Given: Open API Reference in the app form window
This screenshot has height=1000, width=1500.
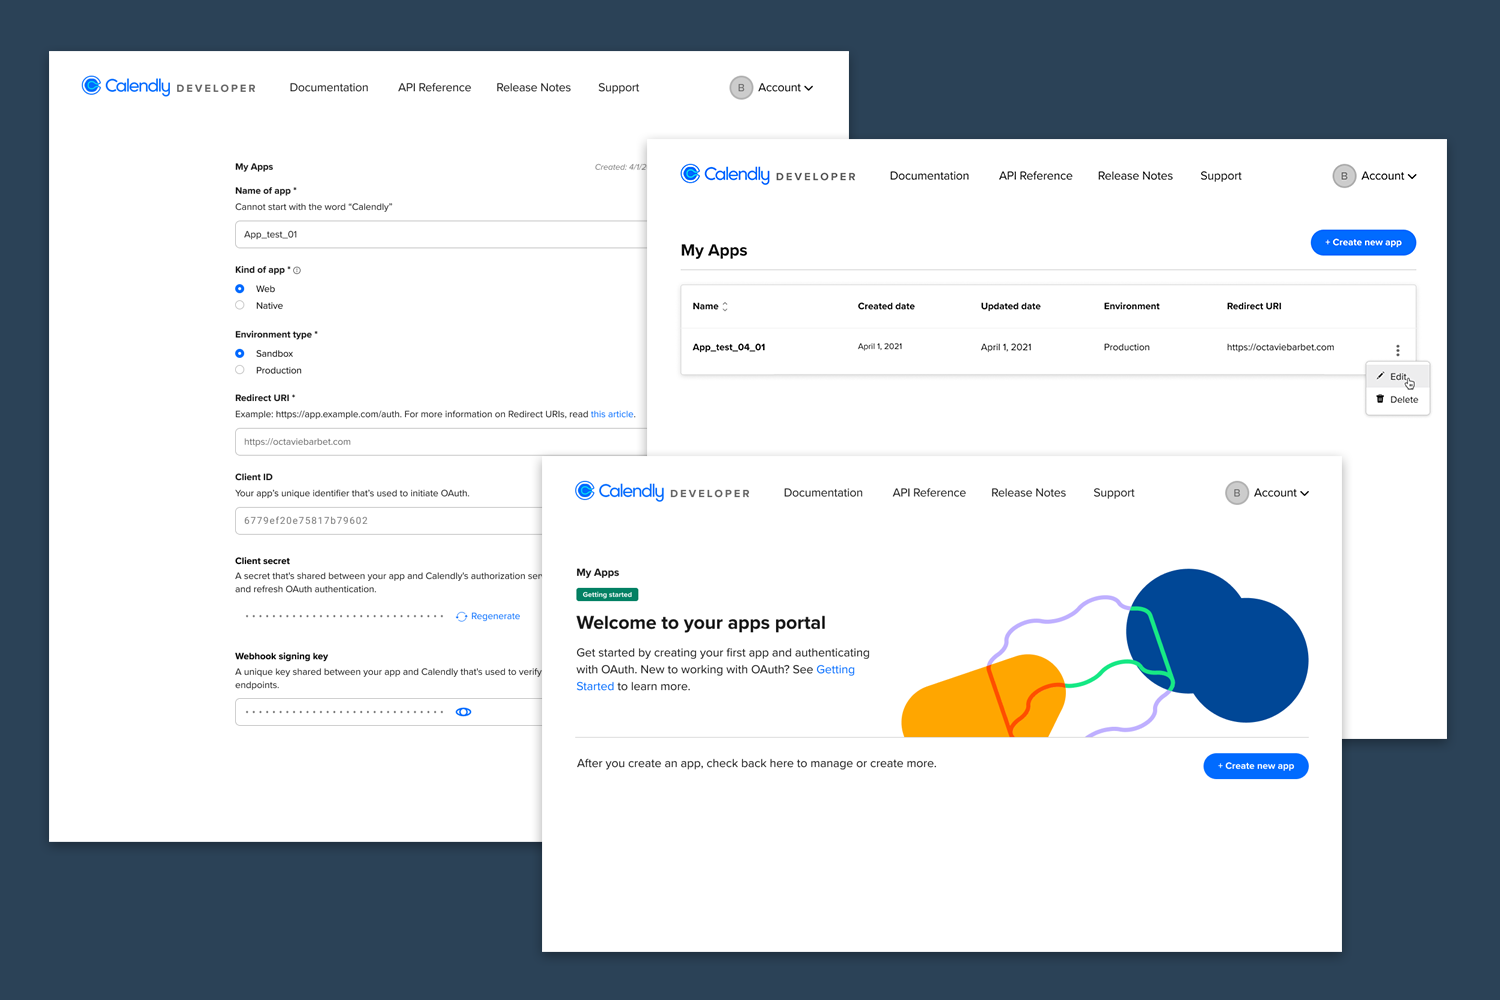Looking at the screenshot, I should (x=434, y=88).
